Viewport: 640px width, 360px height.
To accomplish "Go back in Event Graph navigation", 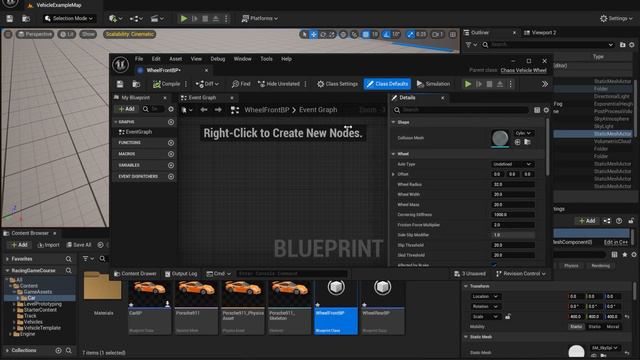I will click(204, 110).
